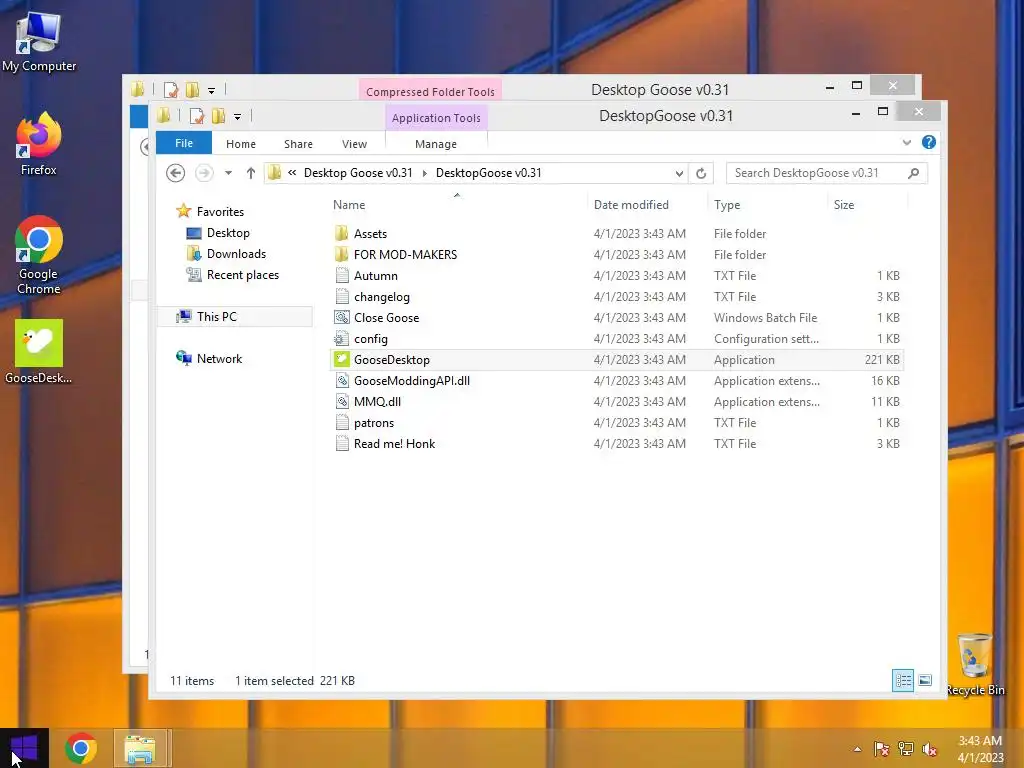This screenshot has width=1024, height=768.
Task: Click DesktopGoose v0.31 breadcrumb segment
Action: point(488,173)
